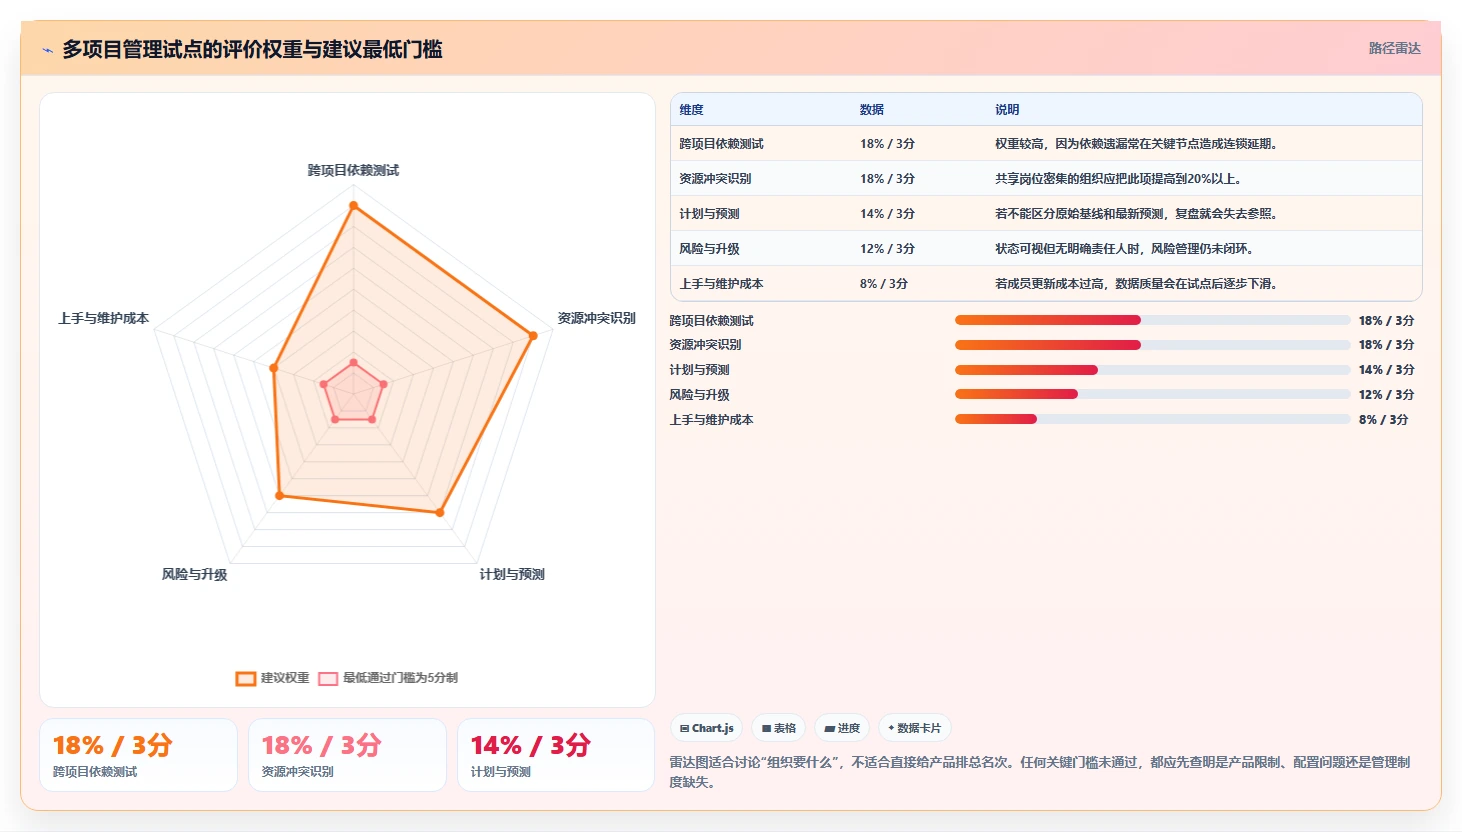Click the 上手与维护成本 radar axis label
The height and width of the screenshot is (832, 1462).
pyautogui.click(x=104, y=318)
